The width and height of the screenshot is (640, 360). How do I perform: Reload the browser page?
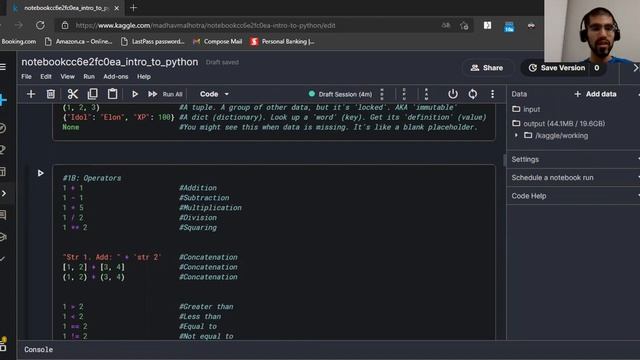coord(40,25)
